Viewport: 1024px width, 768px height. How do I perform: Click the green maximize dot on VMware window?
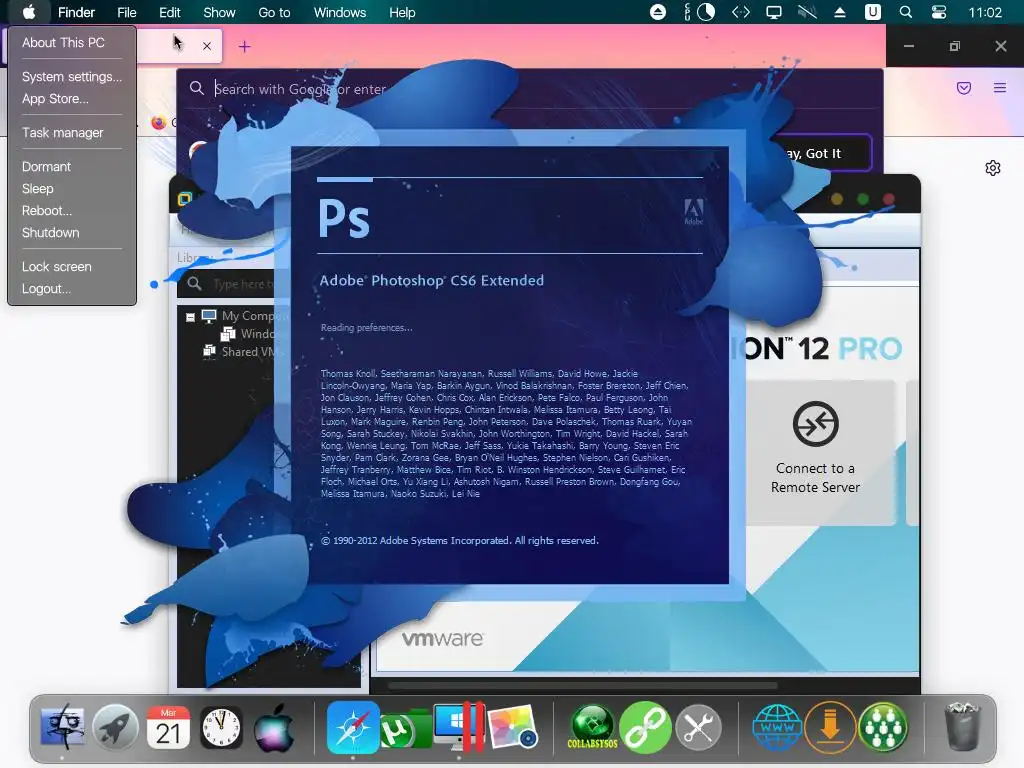click(863, 199)
